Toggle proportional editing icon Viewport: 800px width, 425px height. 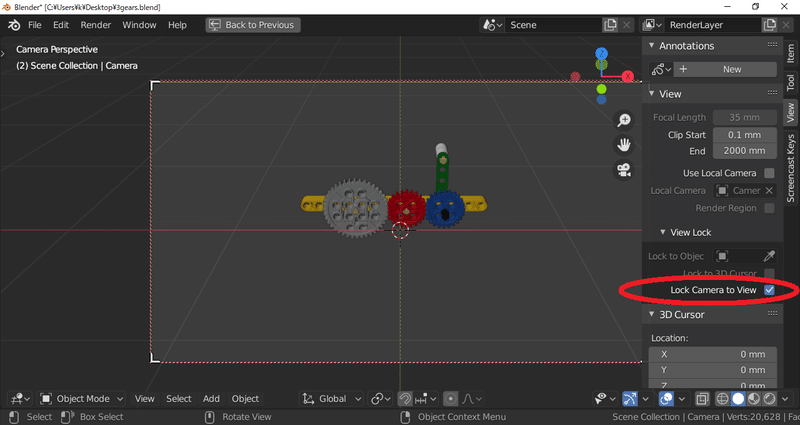pyautogui.click(x=451, y=399)
